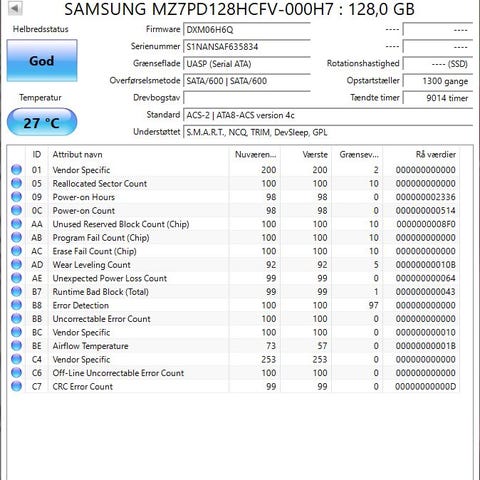
Task: Click the 27 °C temperature indicator
Action: [42, 122]
